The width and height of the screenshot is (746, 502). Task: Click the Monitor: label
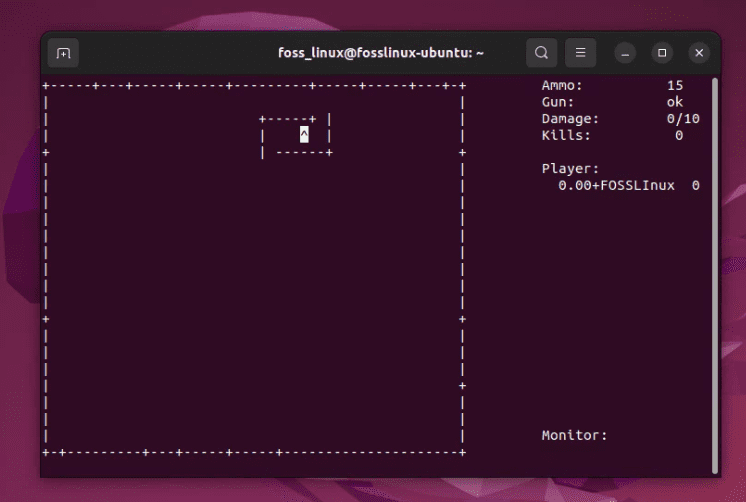tap(574, 435)
